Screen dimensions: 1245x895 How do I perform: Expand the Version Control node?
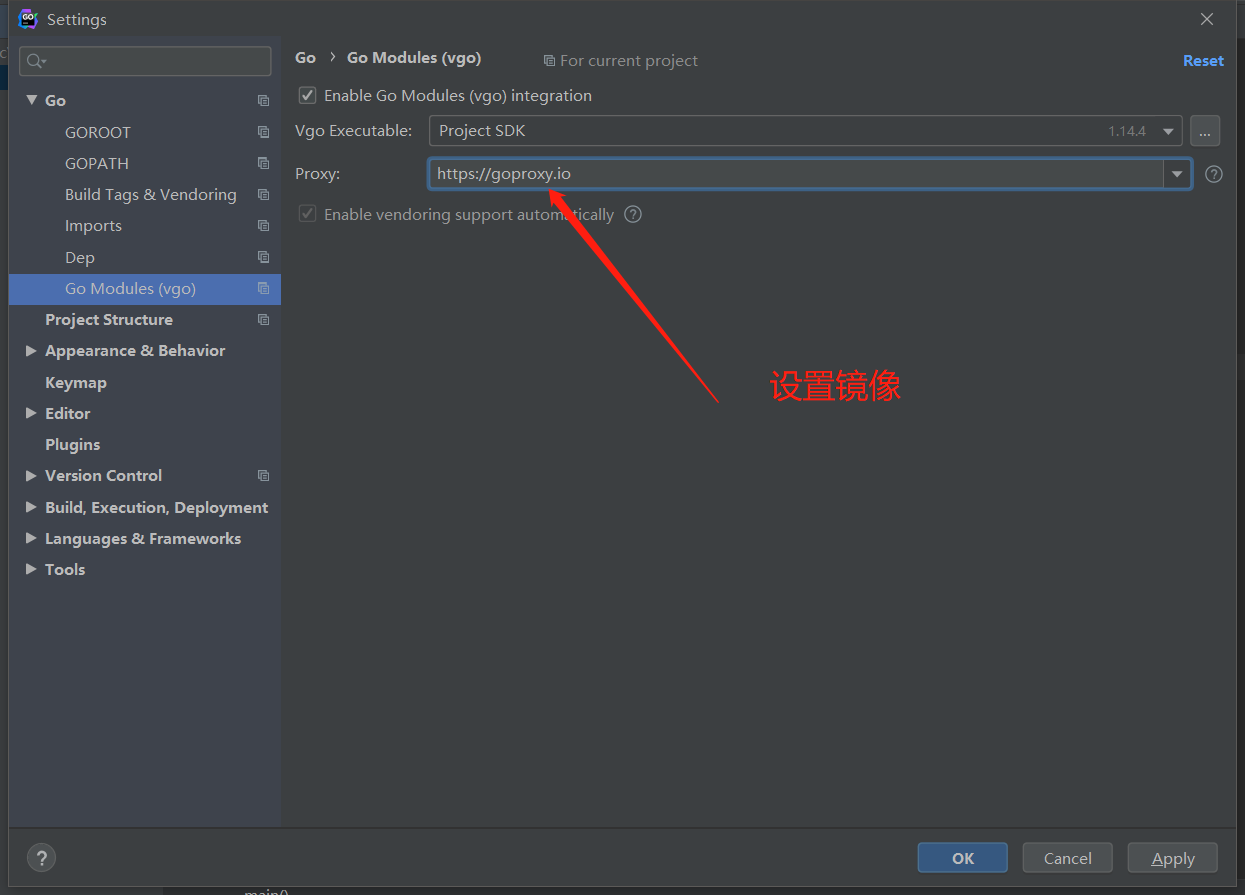tap(31, 476)
